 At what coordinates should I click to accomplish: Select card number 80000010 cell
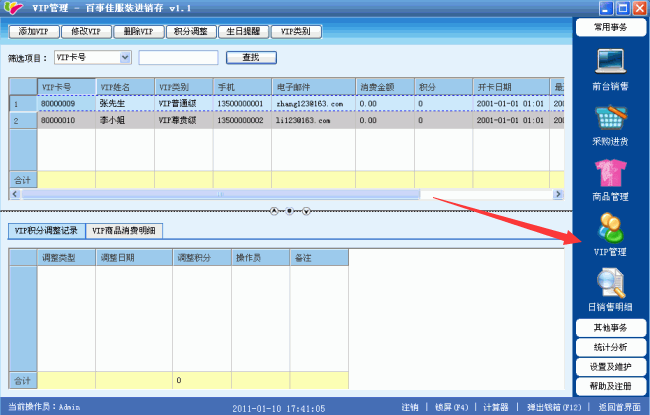[x=67, y=121]
